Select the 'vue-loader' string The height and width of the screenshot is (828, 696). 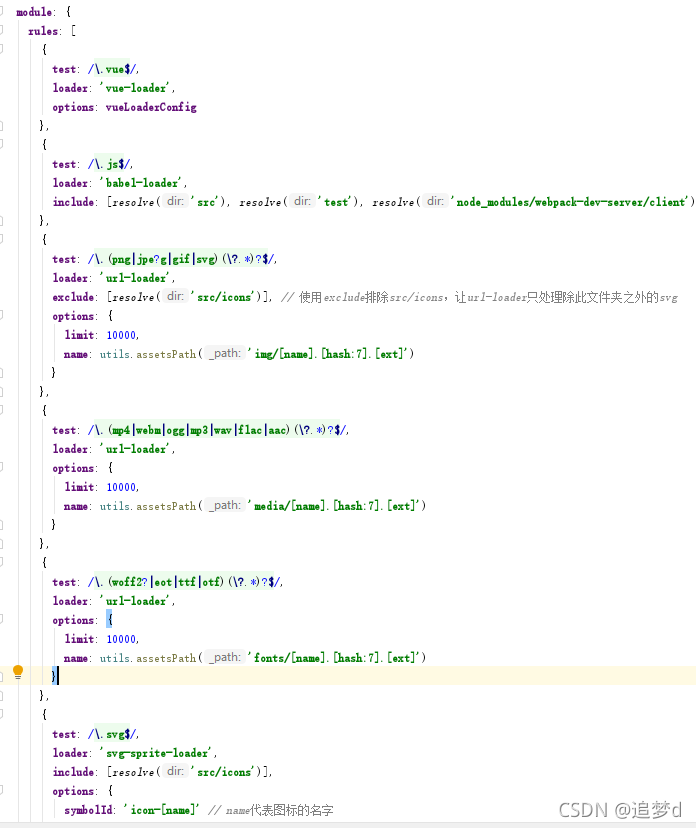pyautogui.click(x=135, y=88)
